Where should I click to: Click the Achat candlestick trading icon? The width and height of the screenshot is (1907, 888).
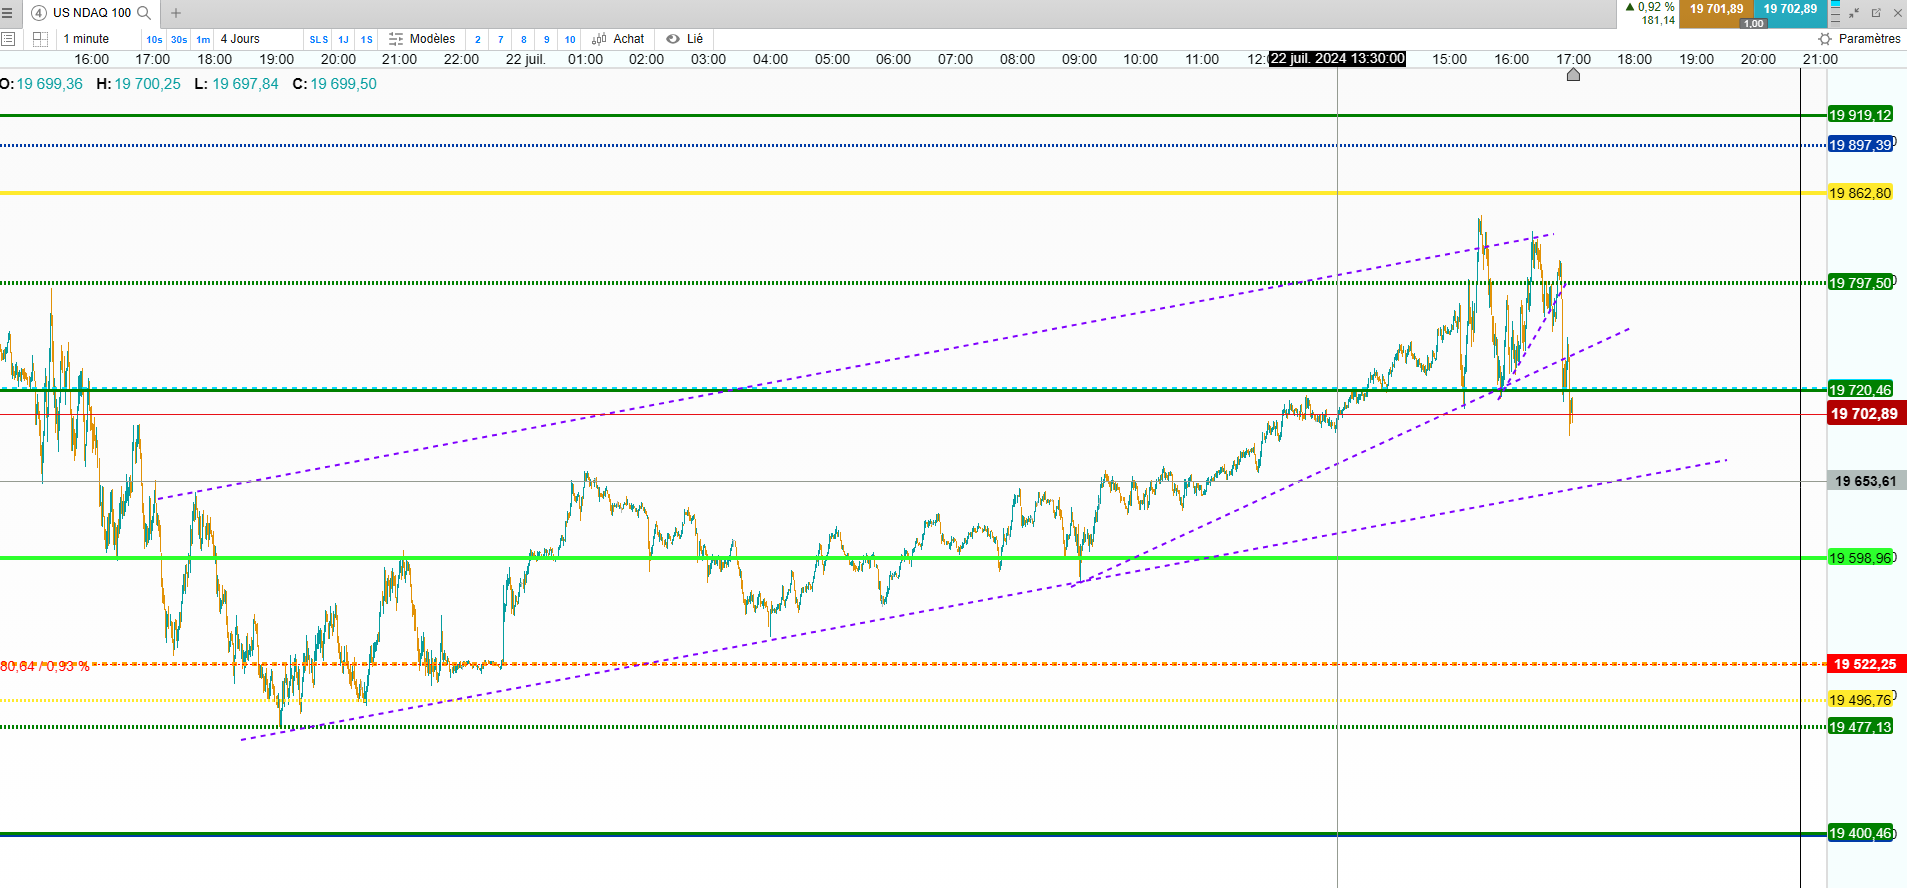[x=599, y=39]
